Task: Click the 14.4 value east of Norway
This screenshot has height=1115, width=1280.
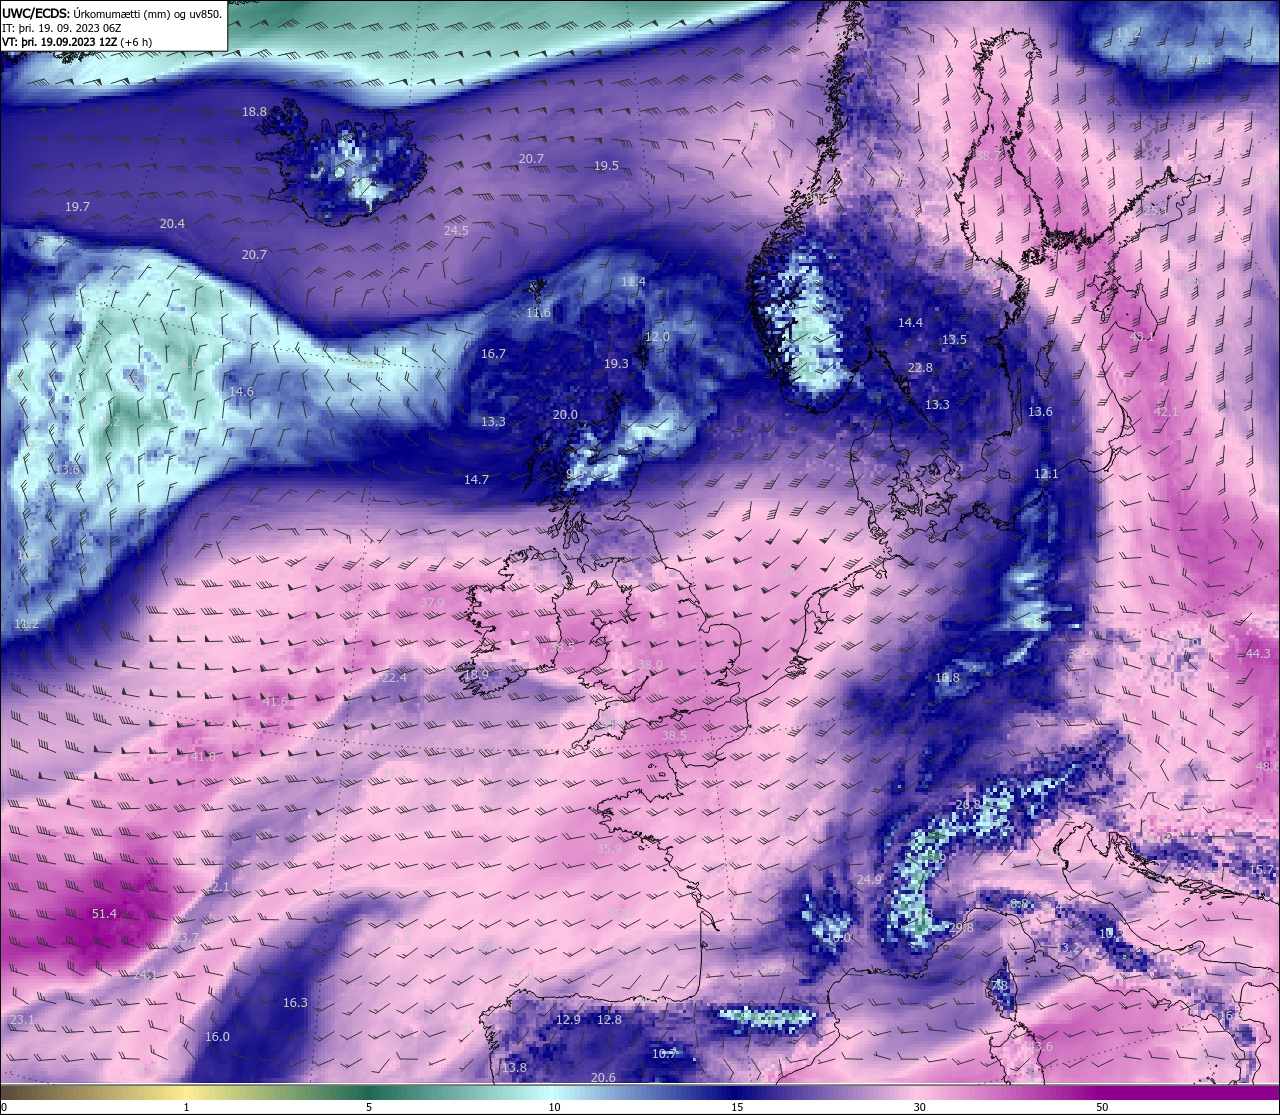Action: tap(910, 323)
